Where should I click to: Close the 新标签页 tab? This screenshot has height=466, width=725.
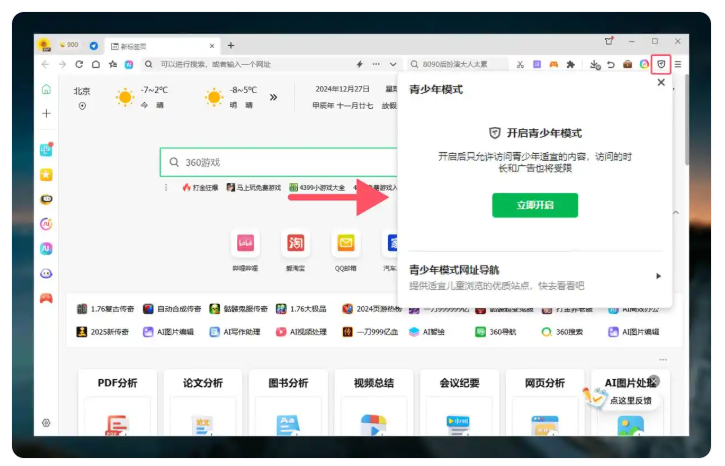point(212,46)
